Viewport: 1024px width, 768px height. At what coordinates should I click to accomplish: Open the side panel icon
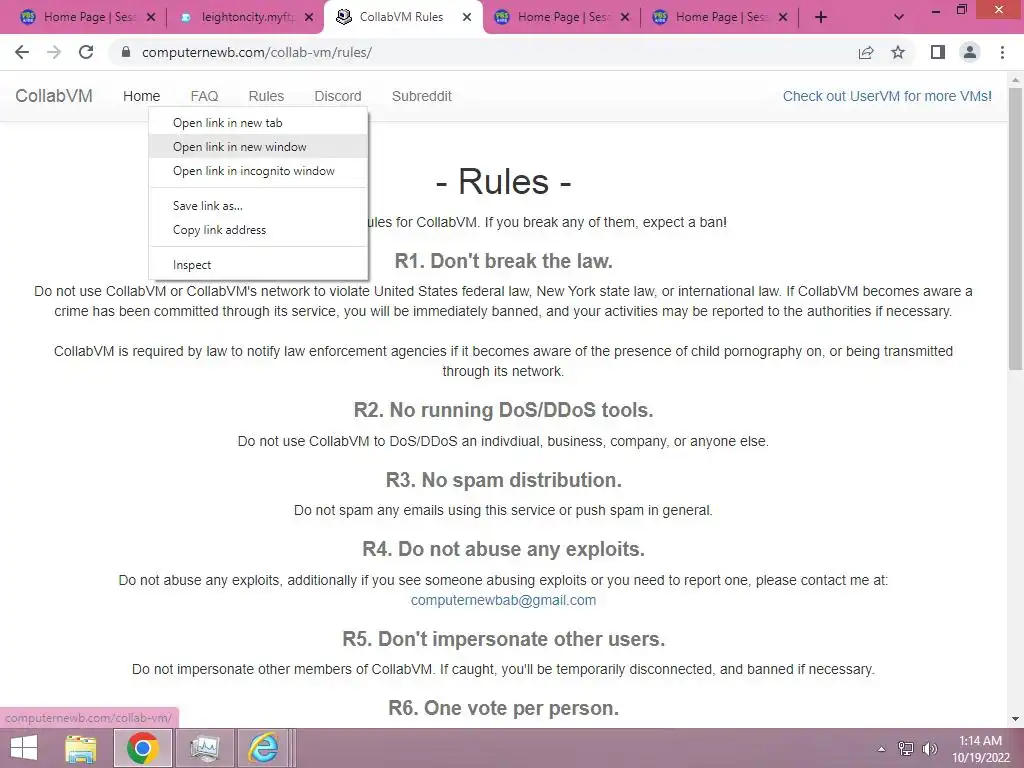938,52
